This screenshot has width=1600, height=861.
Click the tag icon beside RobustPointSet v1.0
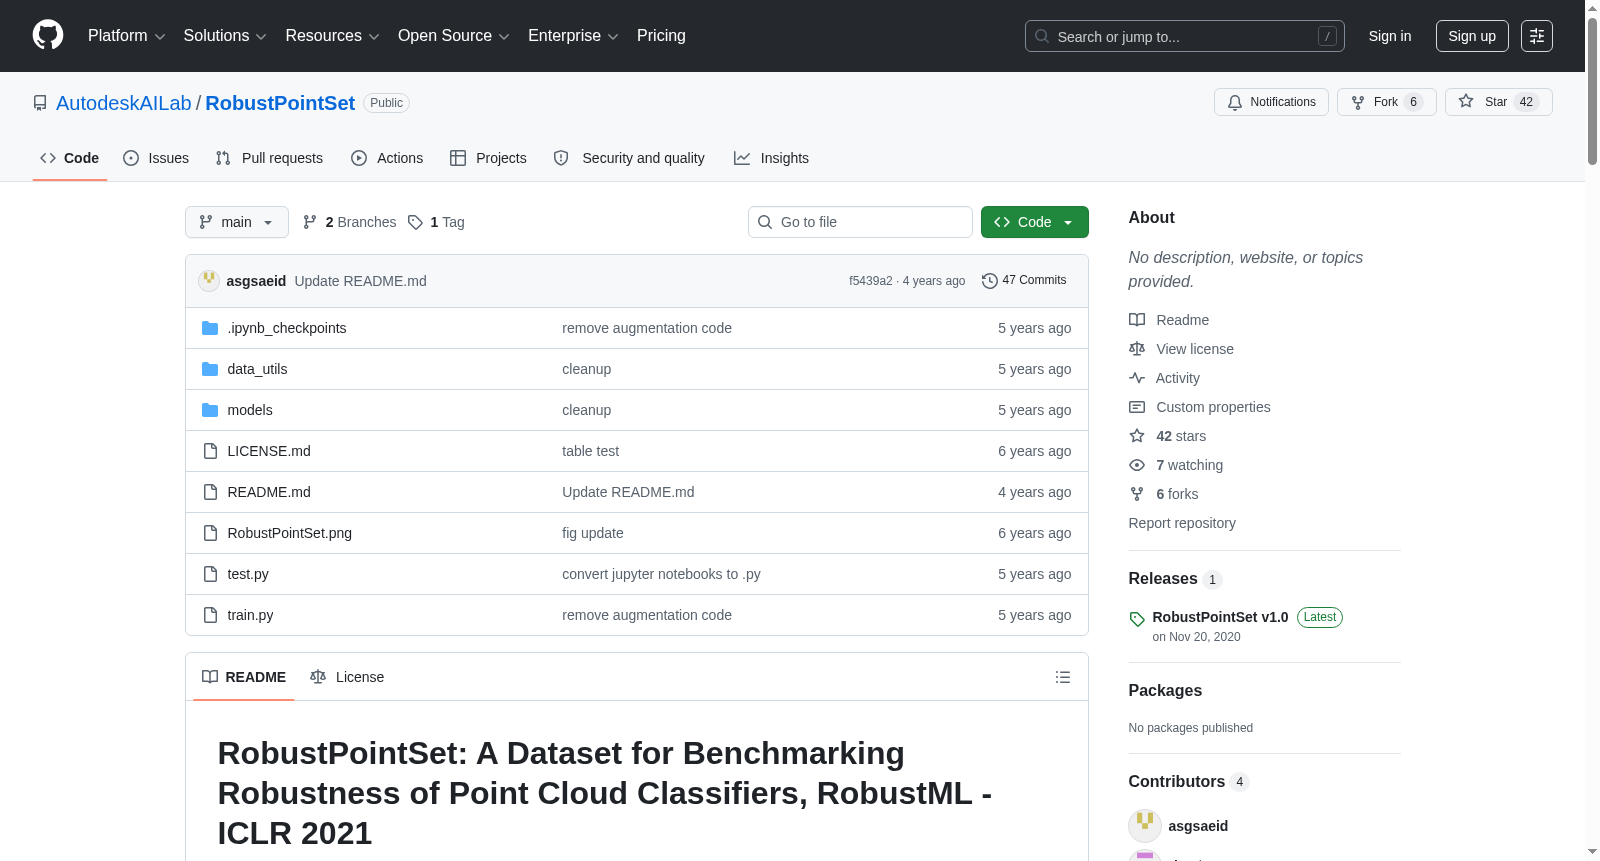(1137, 619)
